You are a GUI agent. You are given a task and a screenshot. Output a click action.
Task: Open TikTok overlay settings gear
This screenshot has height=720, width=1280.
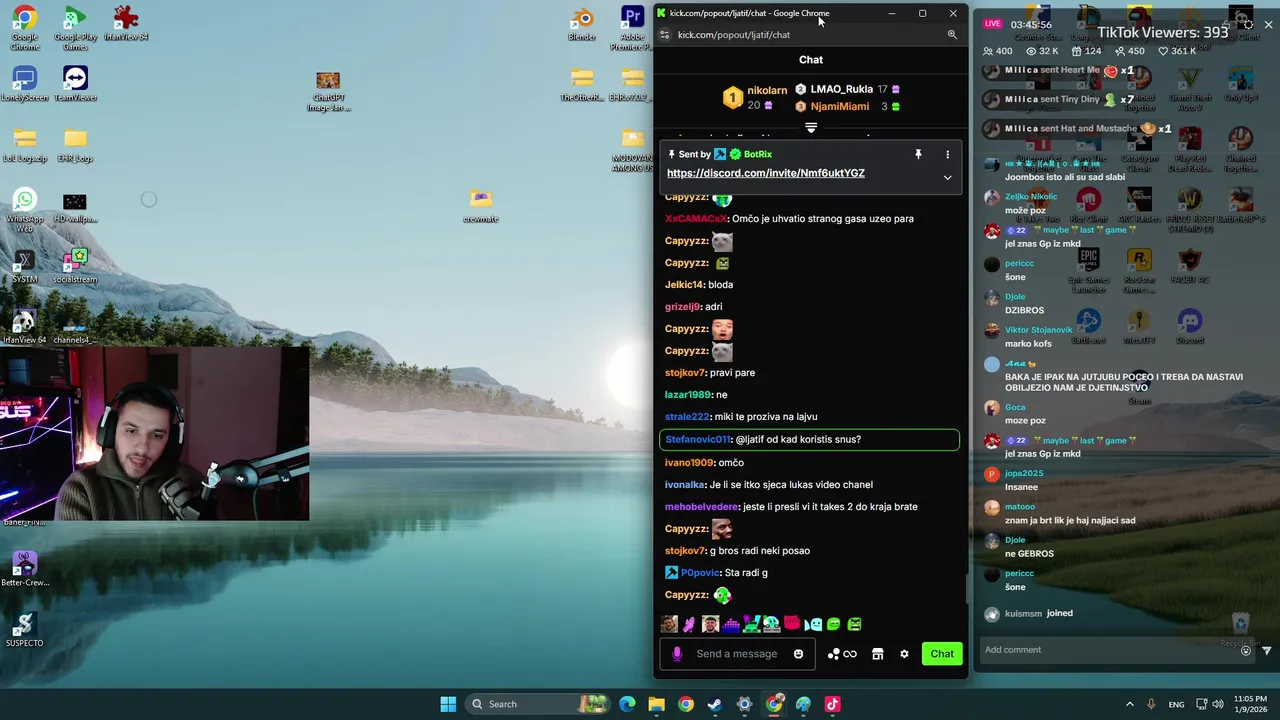coord(1246,23)
